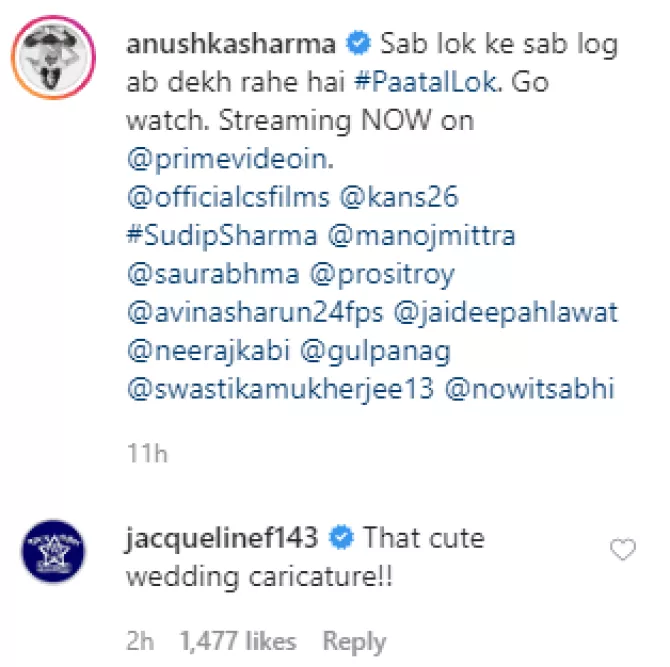Screen dimensions: 670x667
Task: Open the @swastikamukherjee13 mention
Action: coord(281,390)
